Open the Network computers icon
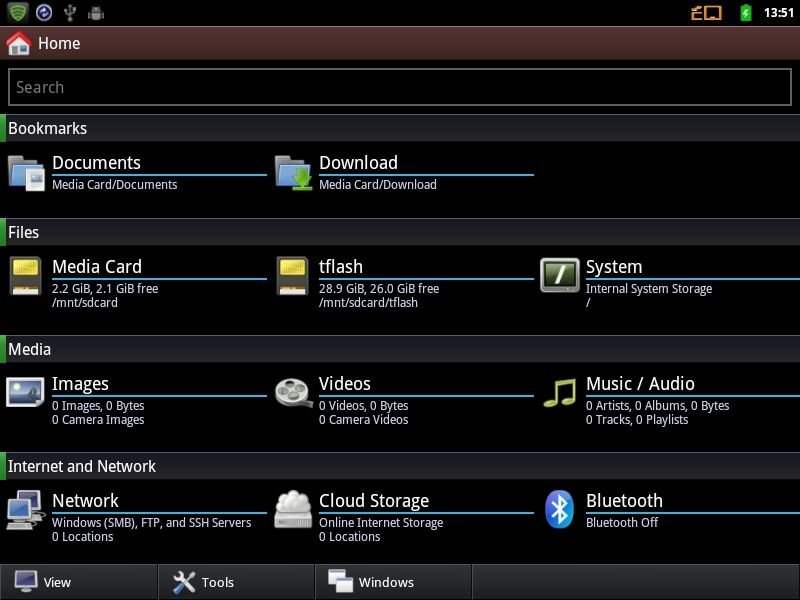Screen dimensions: 800x600 (25, 510)
